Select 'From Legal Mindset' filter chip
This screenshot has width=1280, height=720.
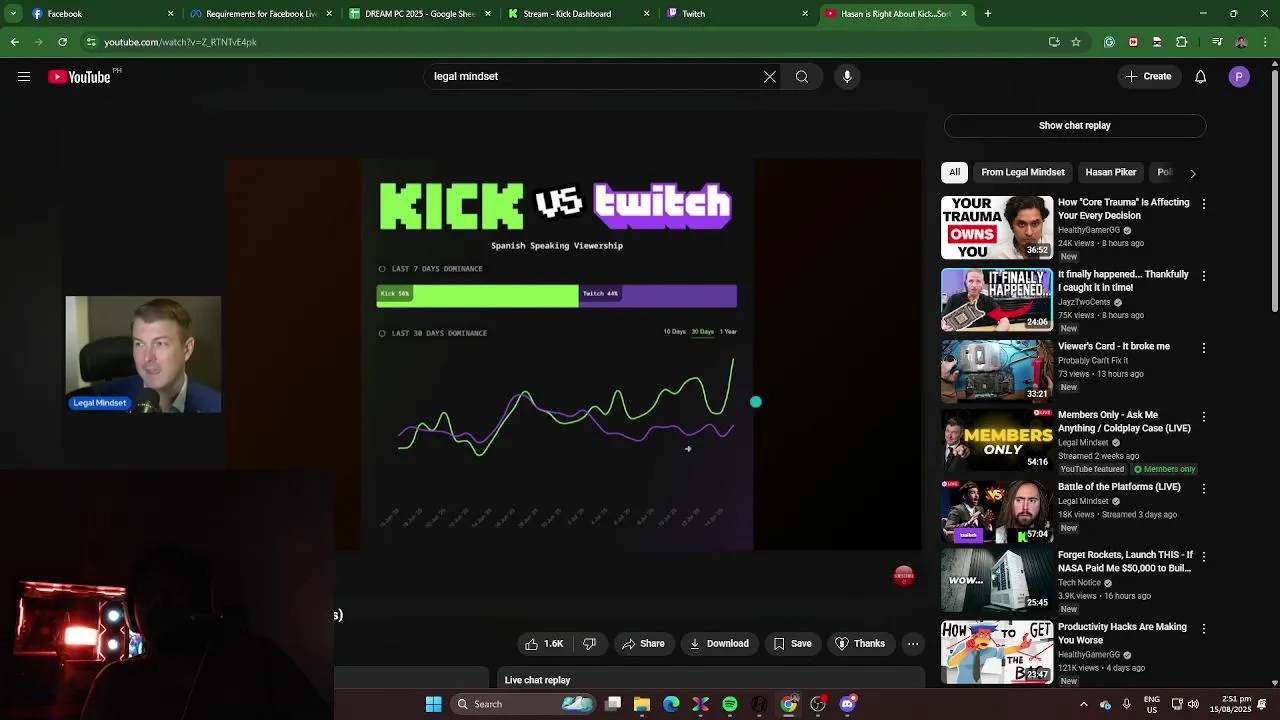pos(1023,172)
